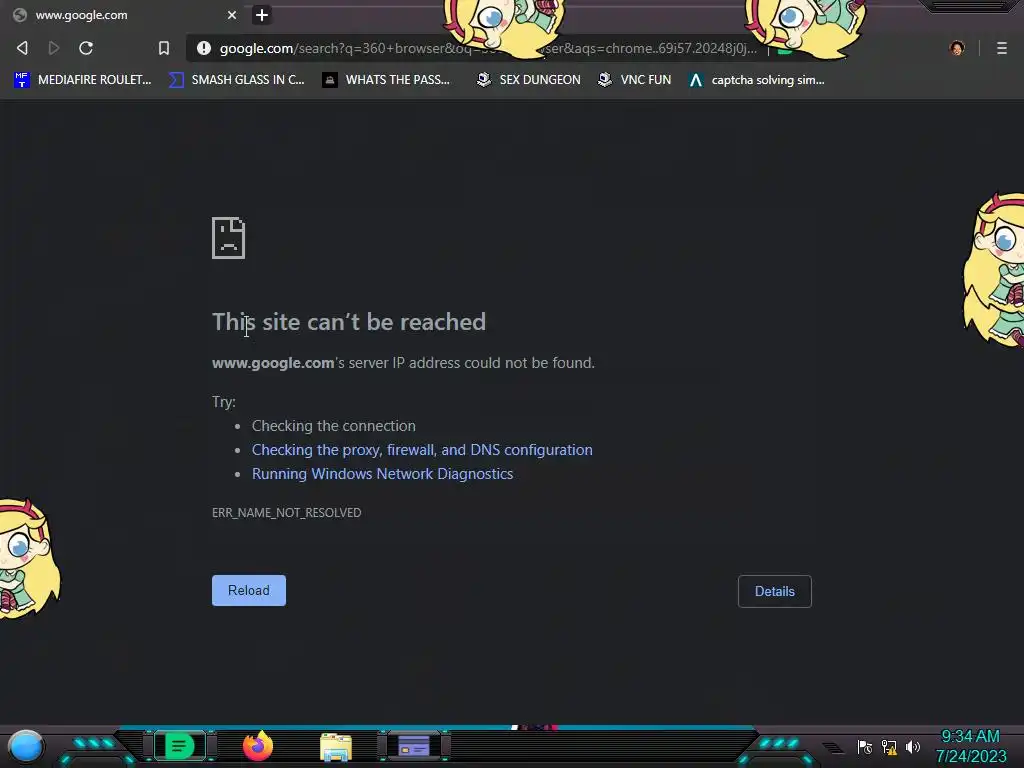Show error Details button
Viewport: 1024px width, 768px height.
[775, 591]
